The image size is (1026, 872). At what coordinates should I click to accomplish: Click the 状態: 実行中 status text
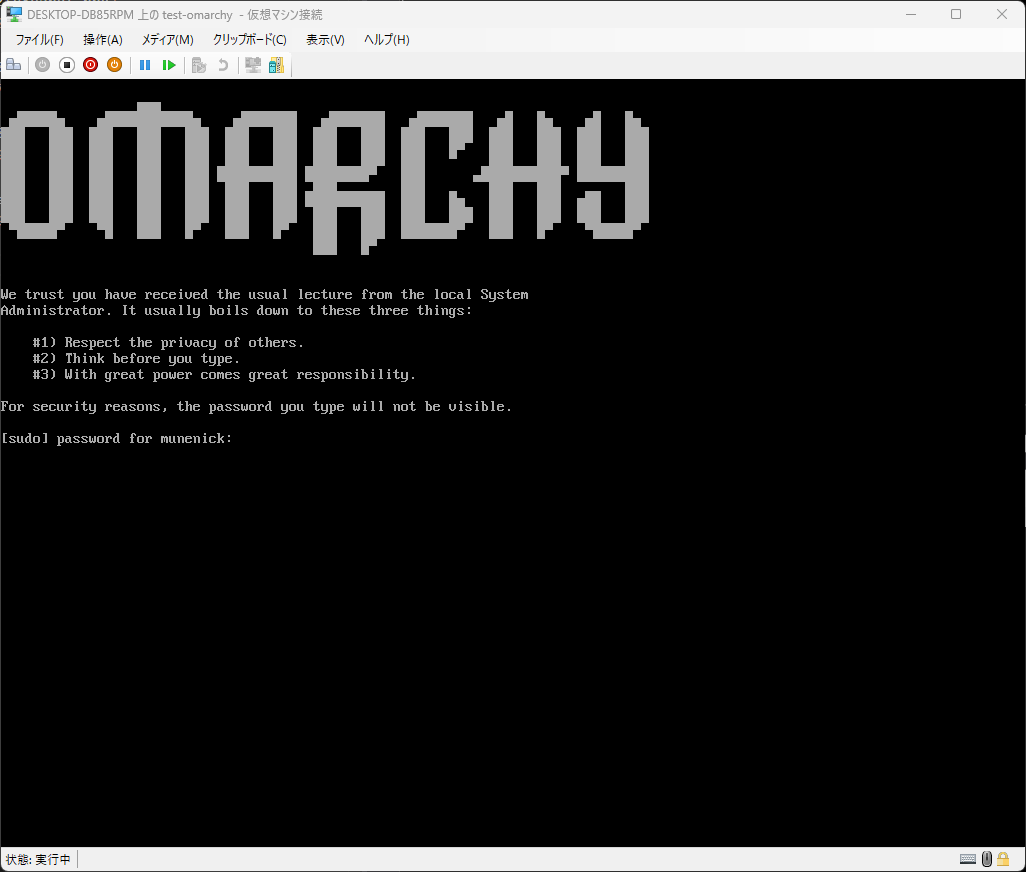(38, 859)
